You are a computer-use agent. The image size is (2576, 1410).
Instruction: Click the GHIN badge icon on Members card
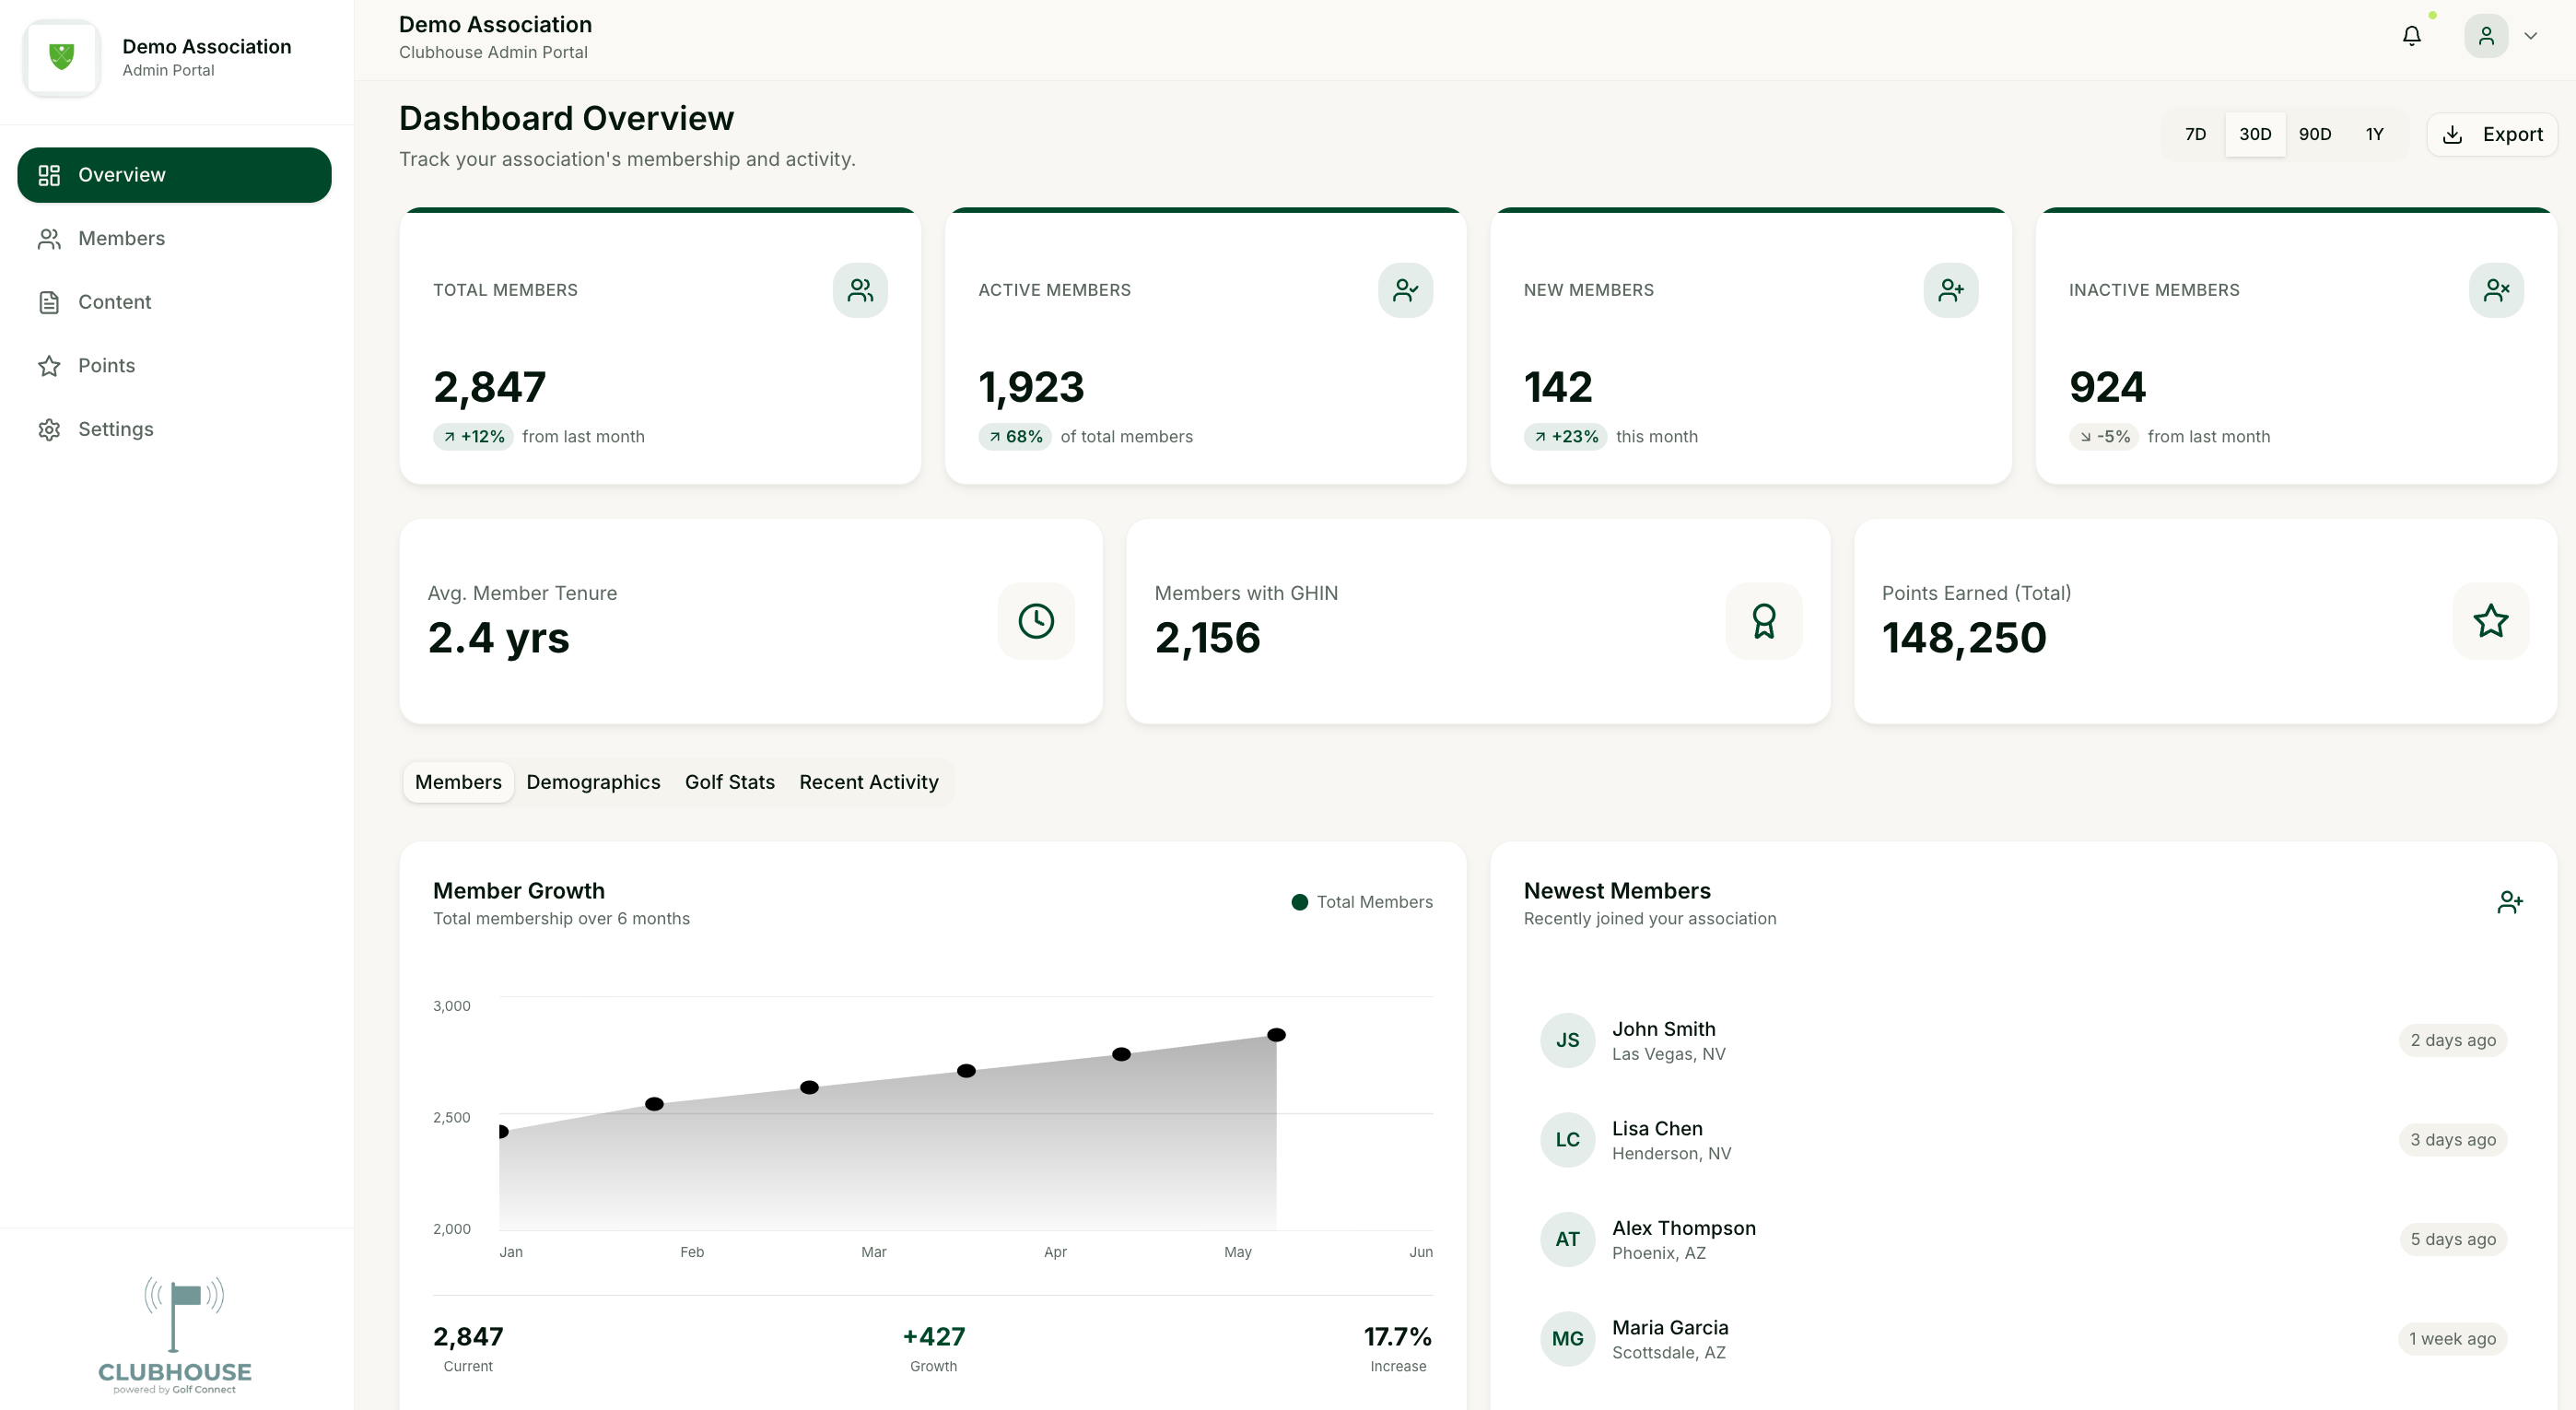(x=1763, y=620)
